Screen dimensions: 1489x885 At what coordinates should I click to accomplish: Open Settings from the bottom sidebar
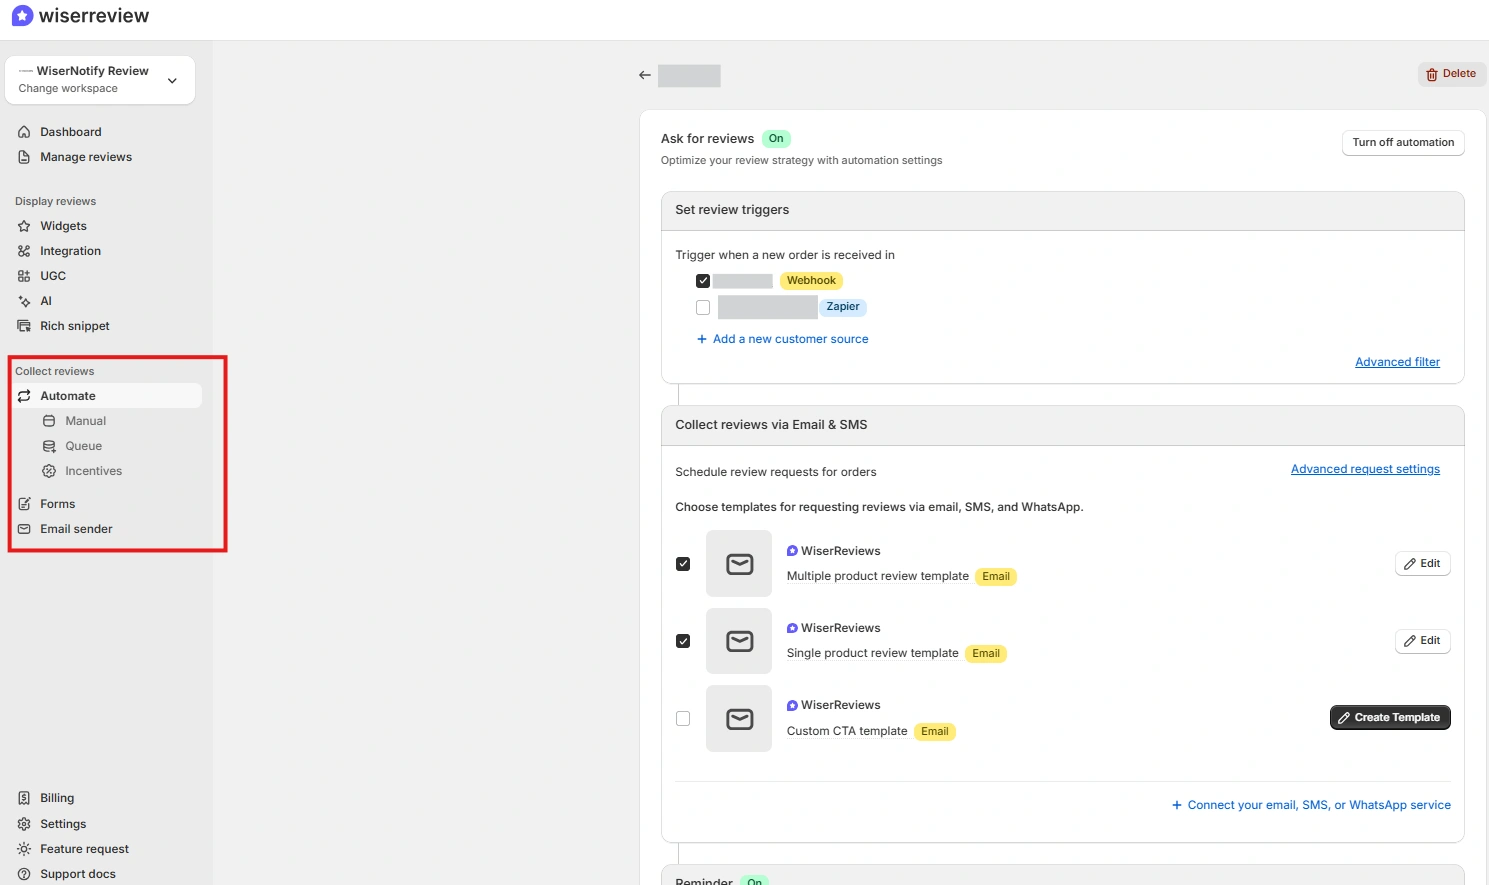click(63, 823)
